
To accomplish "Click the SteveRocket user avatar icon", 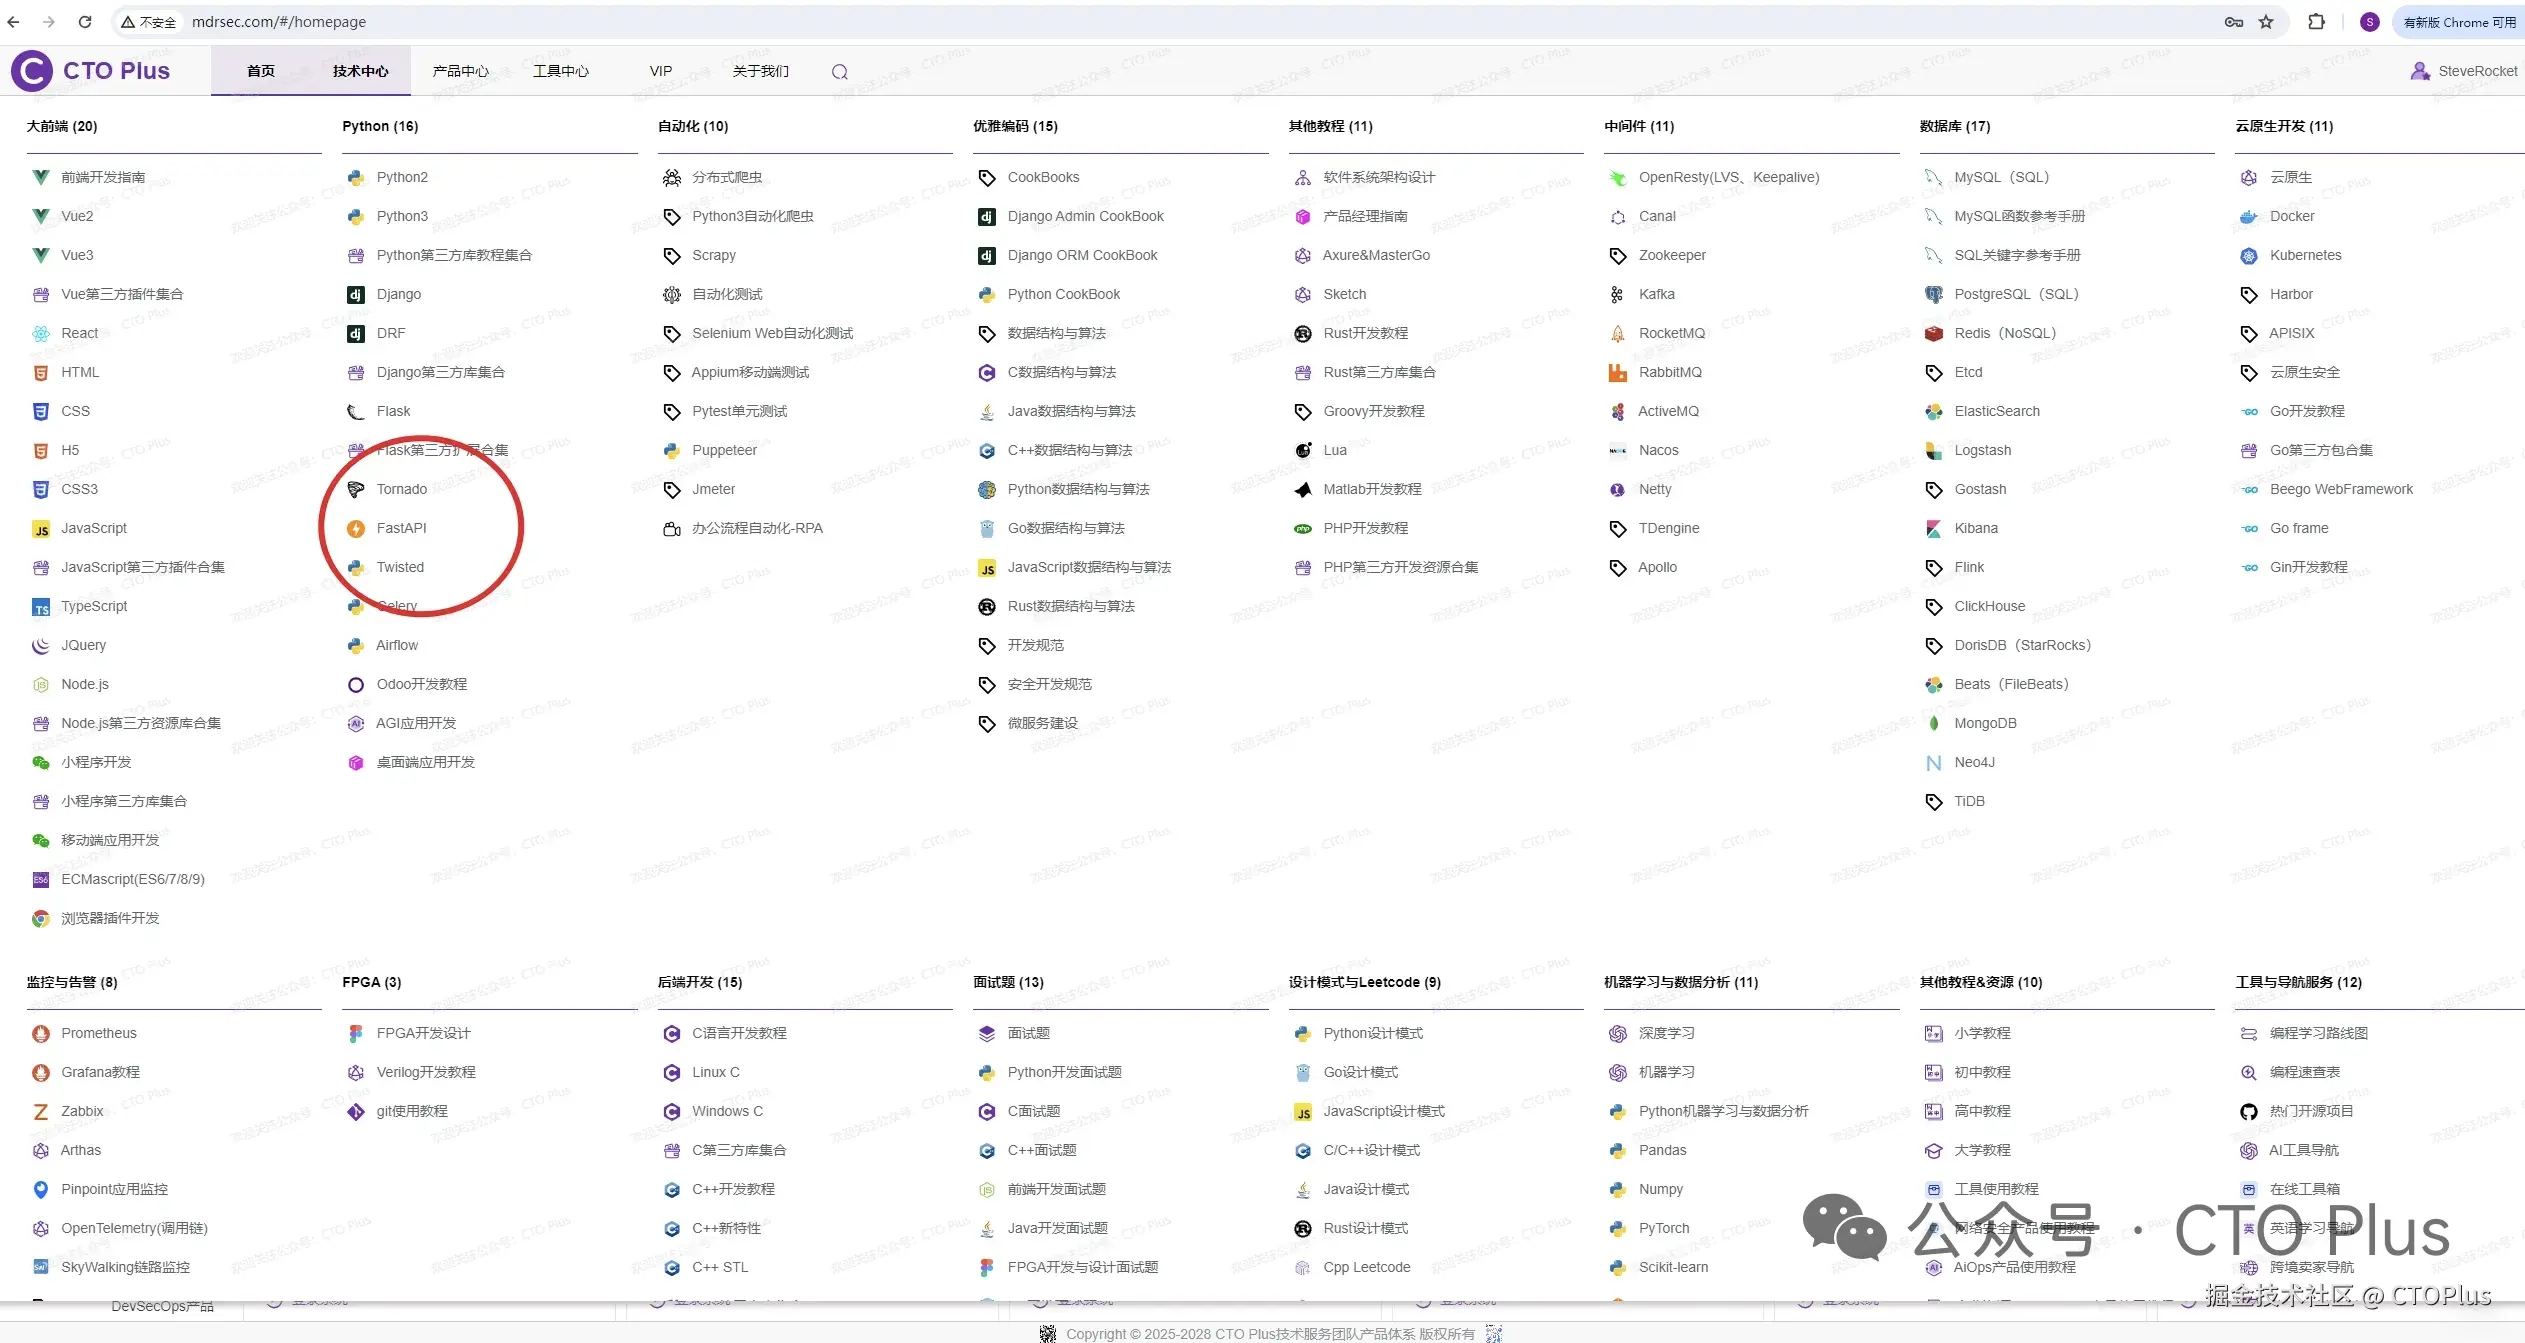I will [2419, 71].
